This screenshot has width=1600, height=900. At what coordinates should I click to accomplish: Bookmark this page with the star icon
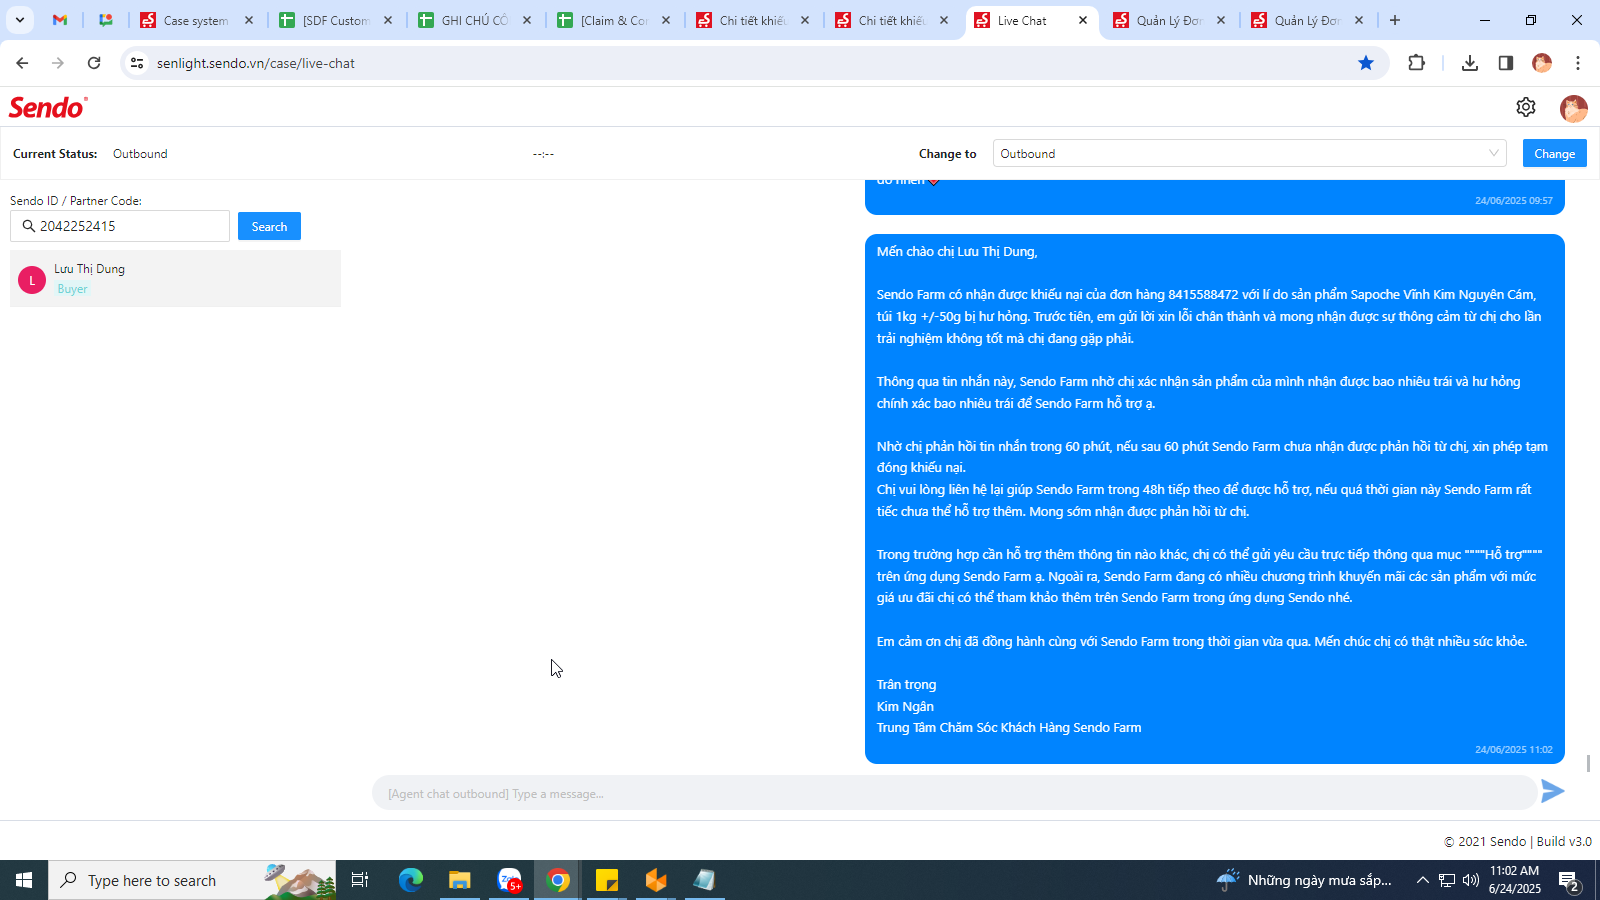(1366, 63)
